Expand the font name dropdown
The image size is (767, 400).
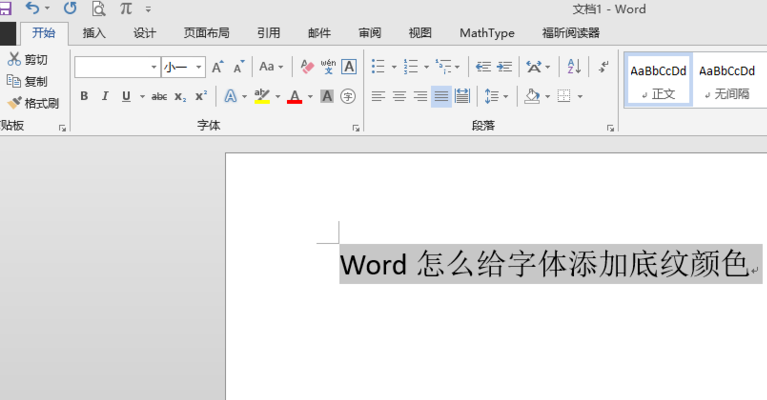154,67
